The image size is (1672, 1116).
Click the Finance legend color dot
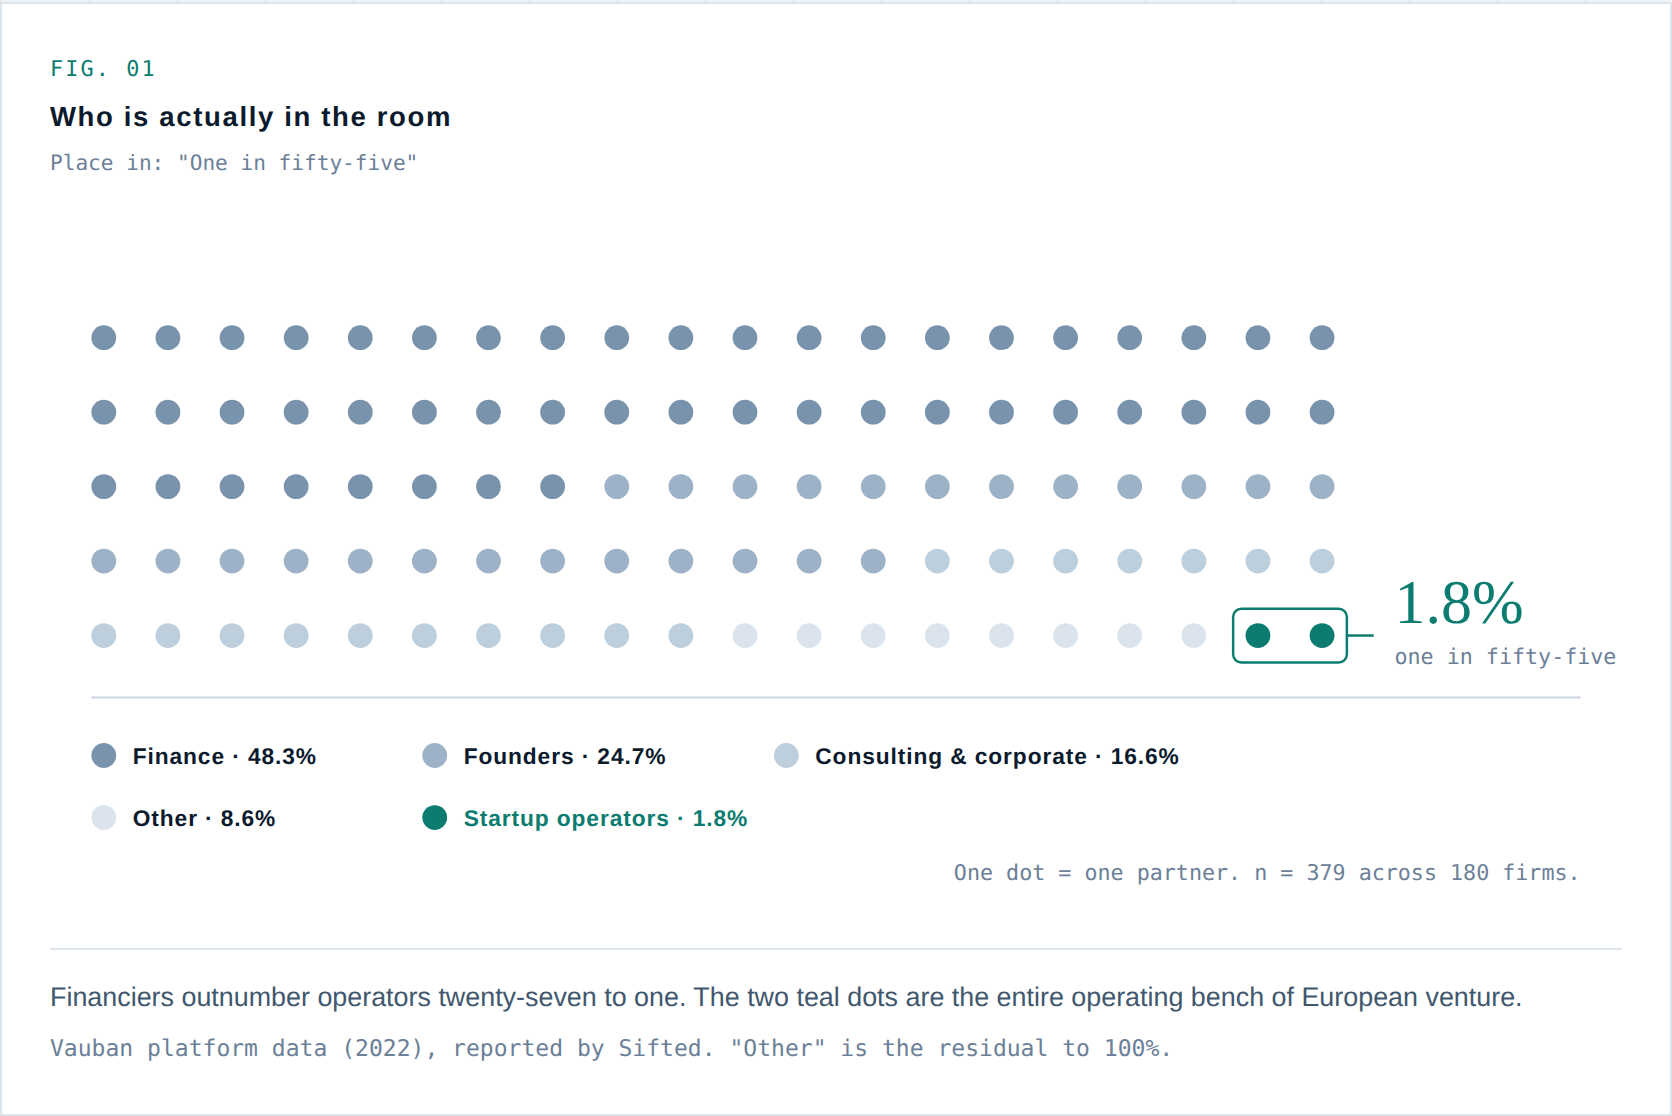point(104,756)
